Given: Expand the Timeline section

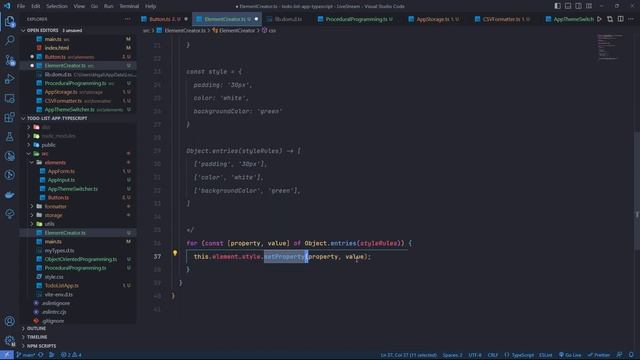Looking at the screenshot, I should [37, 337].
